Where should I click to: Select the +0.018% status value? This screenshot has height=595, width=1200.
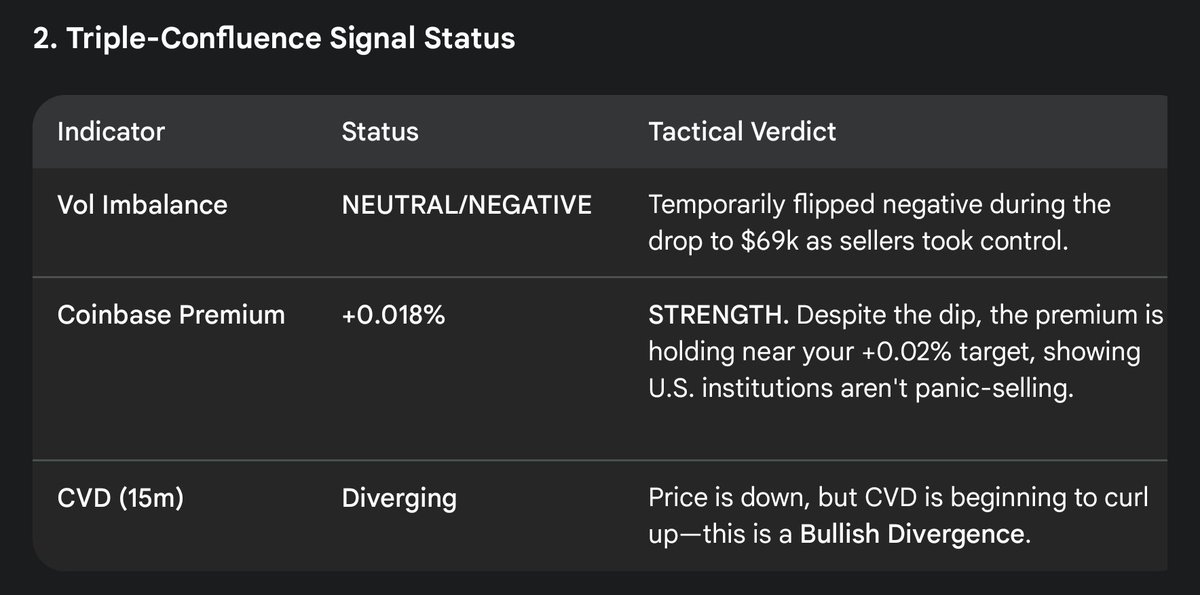[x=394, y=315]
